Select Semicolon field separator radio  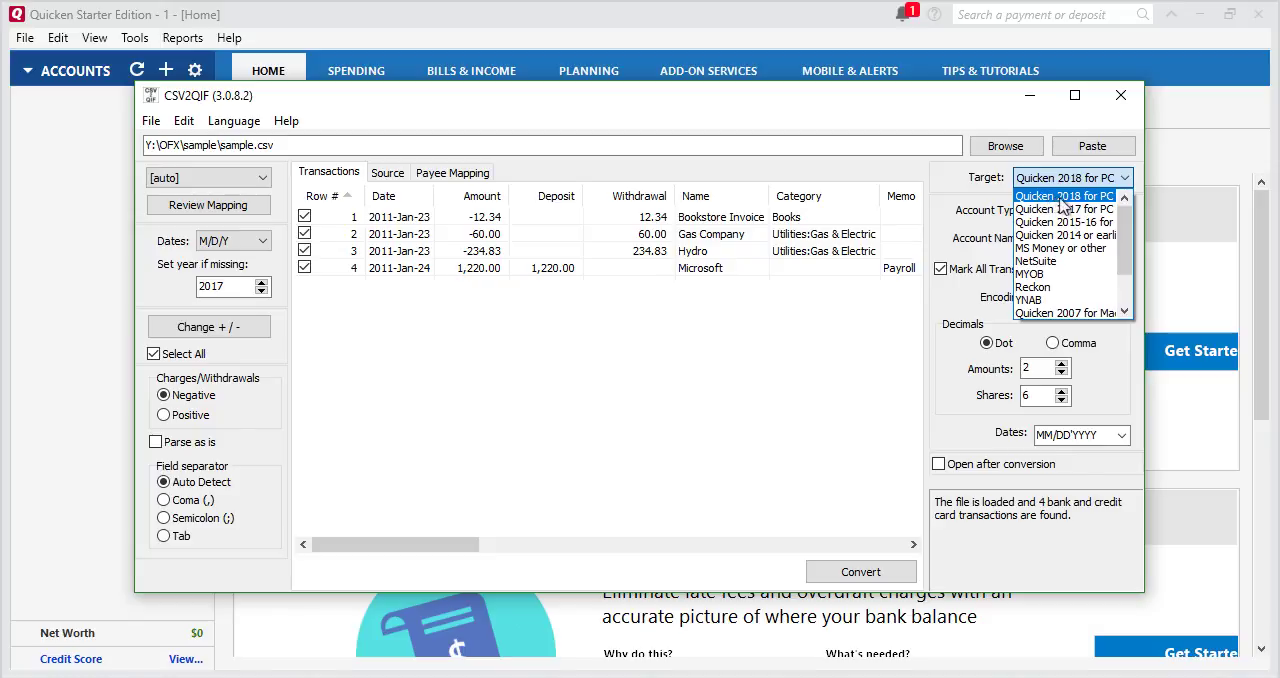pos(164,517)
